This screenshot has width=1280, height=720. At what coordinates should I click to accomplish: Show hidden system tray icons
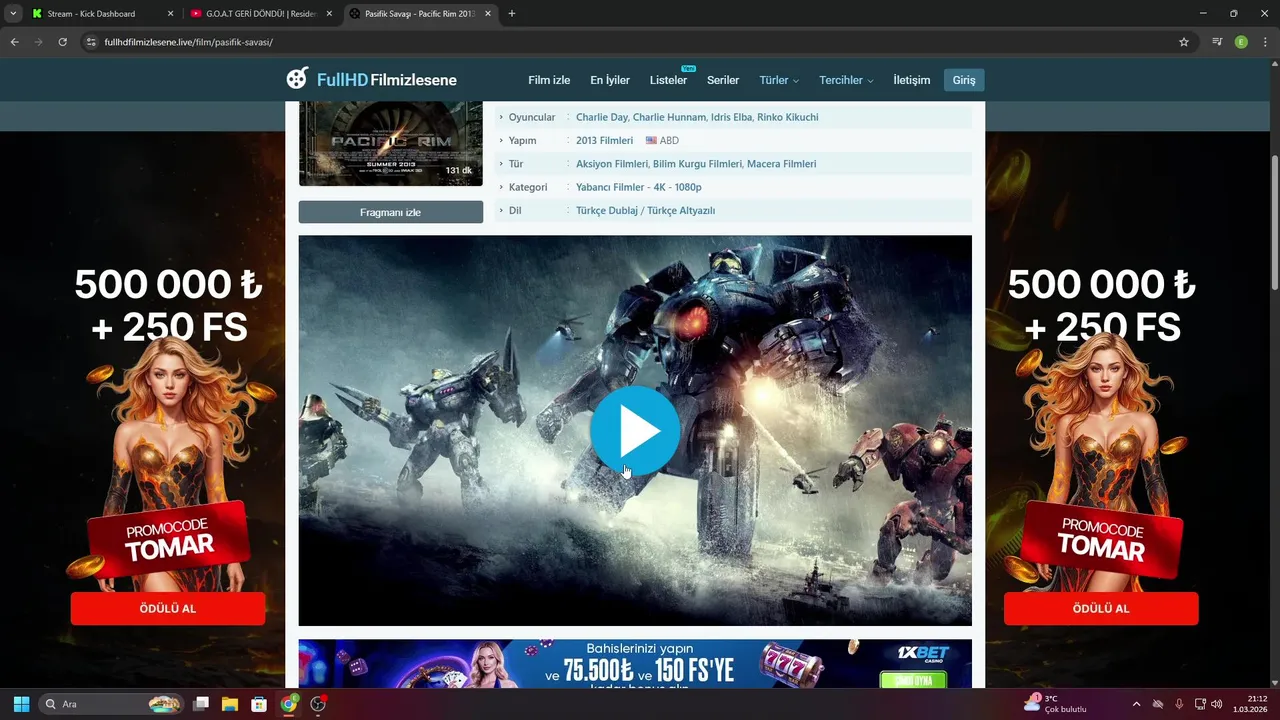1136,704
